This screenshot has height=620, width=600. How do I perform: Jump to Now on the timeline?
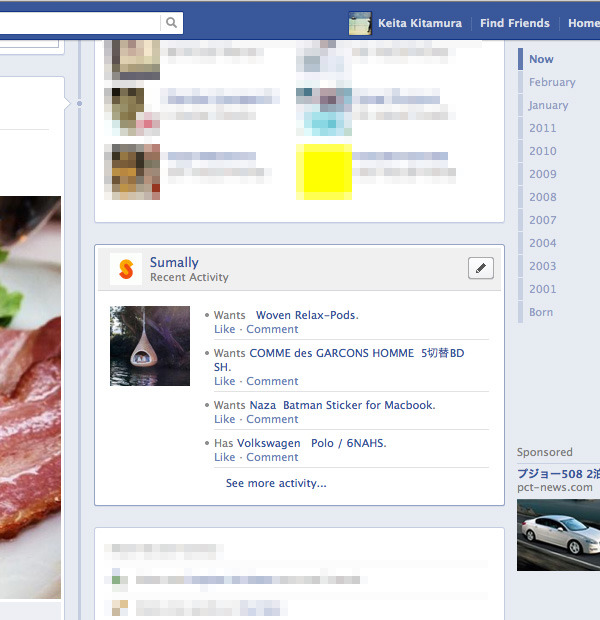tap(541, 59)
